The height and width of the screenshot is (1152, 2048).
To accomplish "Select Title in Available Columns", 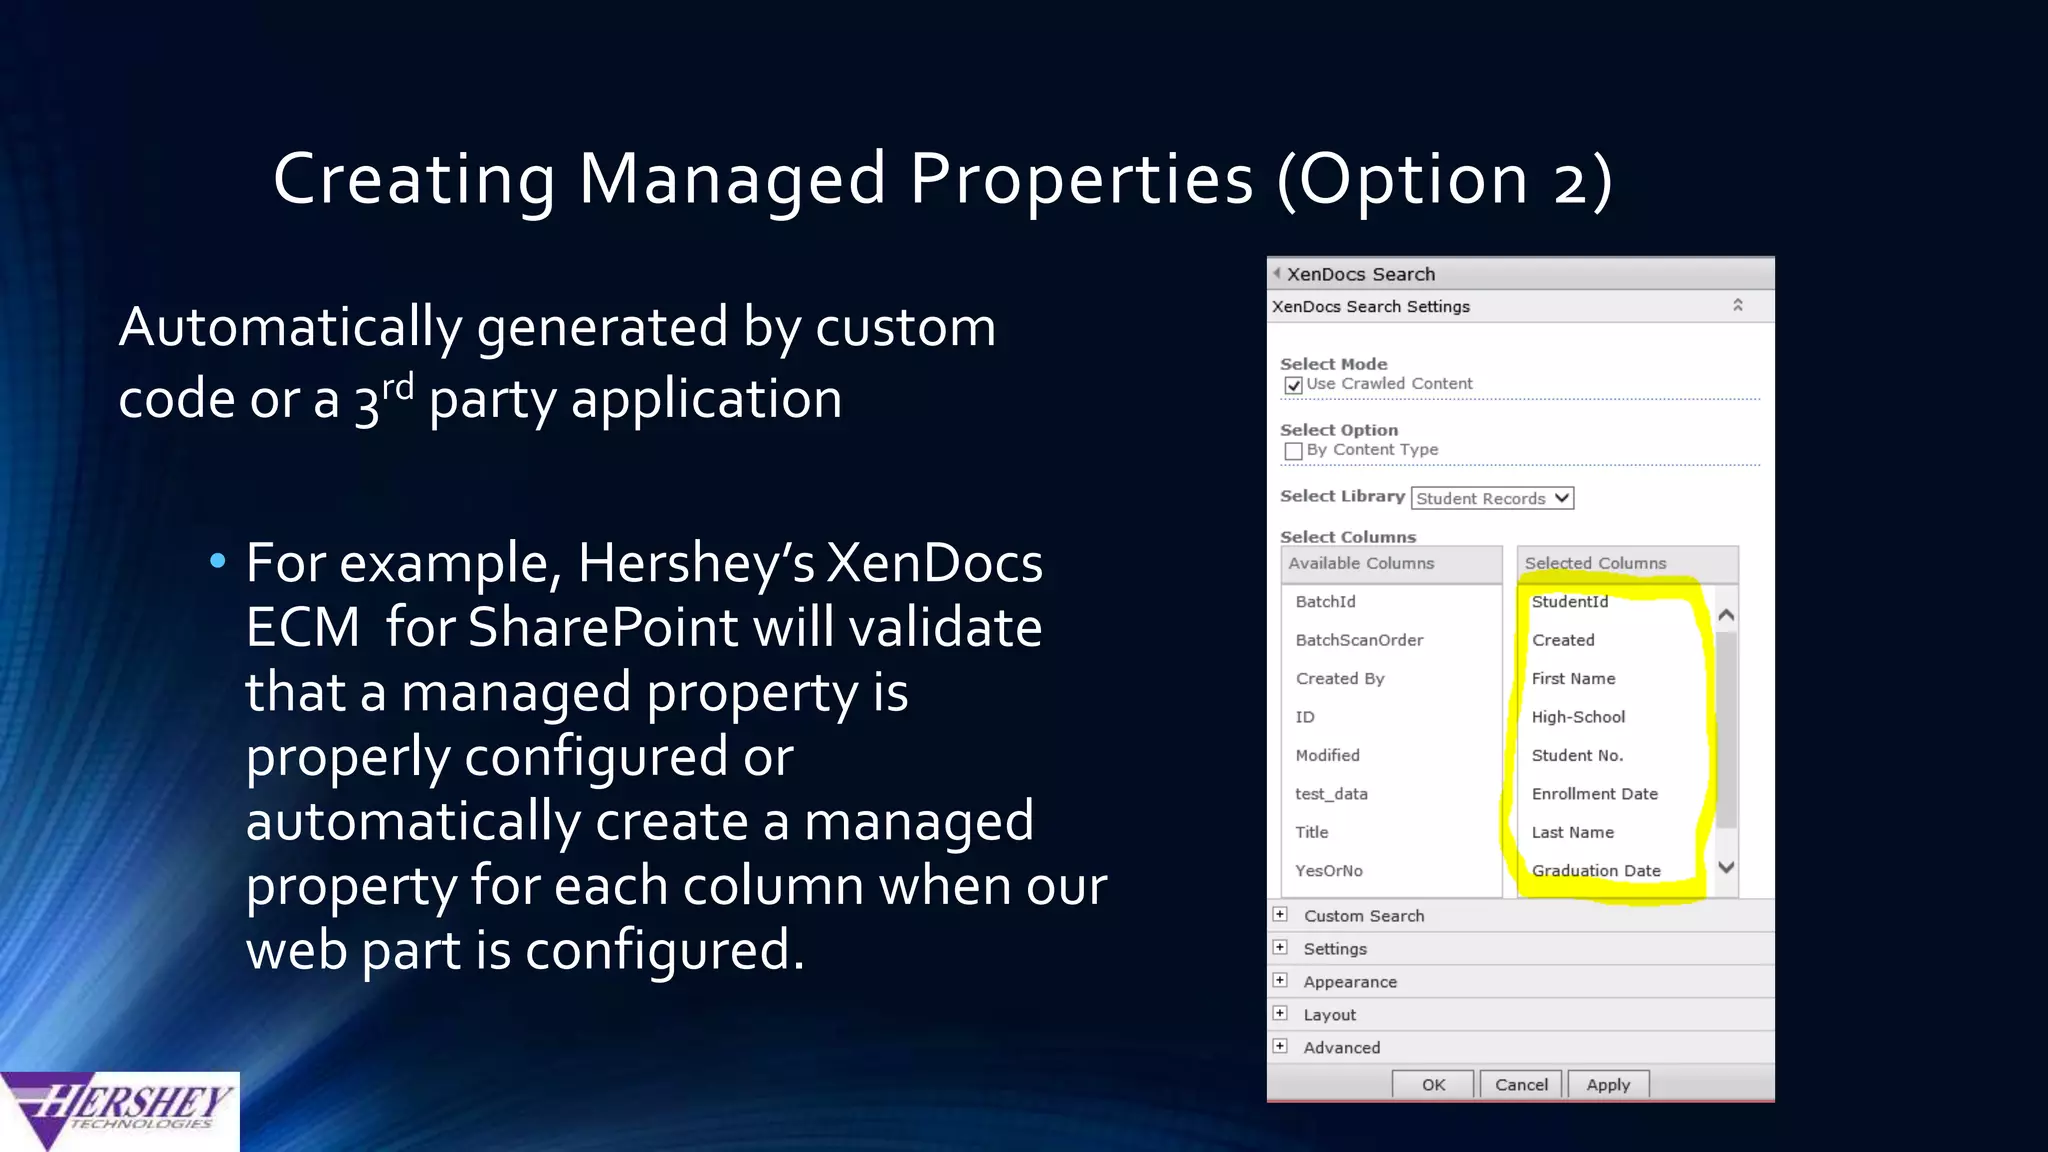I will [x=1311, y=832].
